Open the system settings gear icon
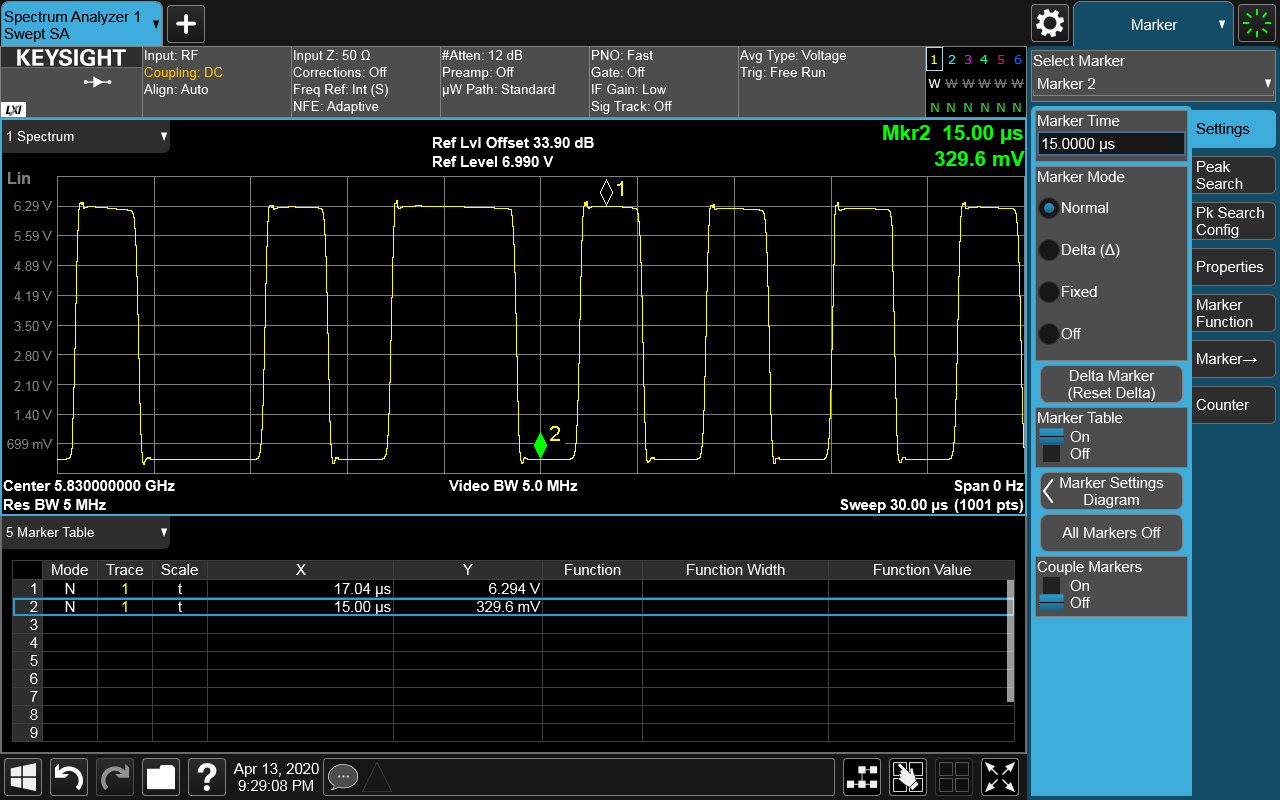Image resolution: width=1280 pixels, height=800 pixels. tap(1050, 23)
